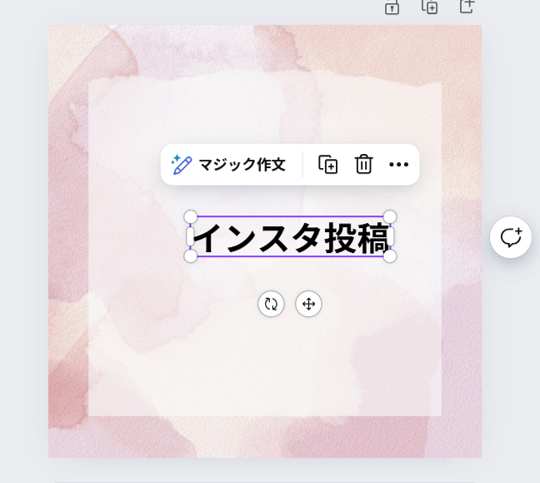Image resolution: width=540 pixels, height=483 pixels.
Task: Add a comment using the speech bubble button
Action: 511,237
